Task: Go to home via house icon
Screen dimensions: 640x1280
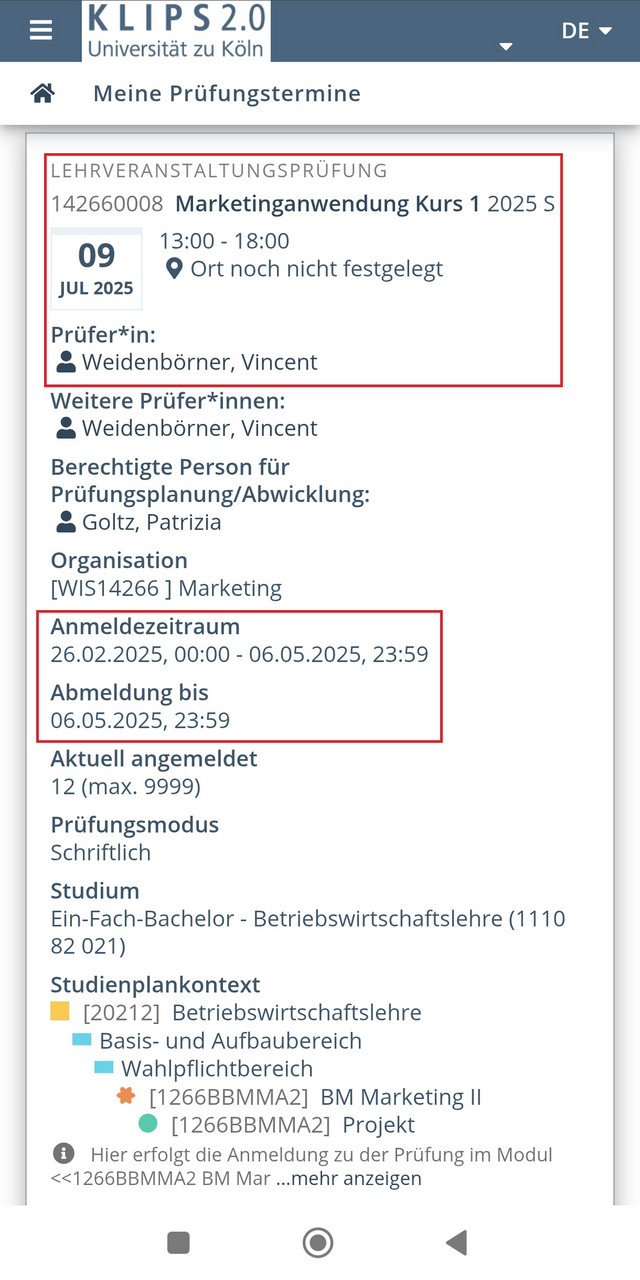Action: pyautogui.click(x=42, y=93)
